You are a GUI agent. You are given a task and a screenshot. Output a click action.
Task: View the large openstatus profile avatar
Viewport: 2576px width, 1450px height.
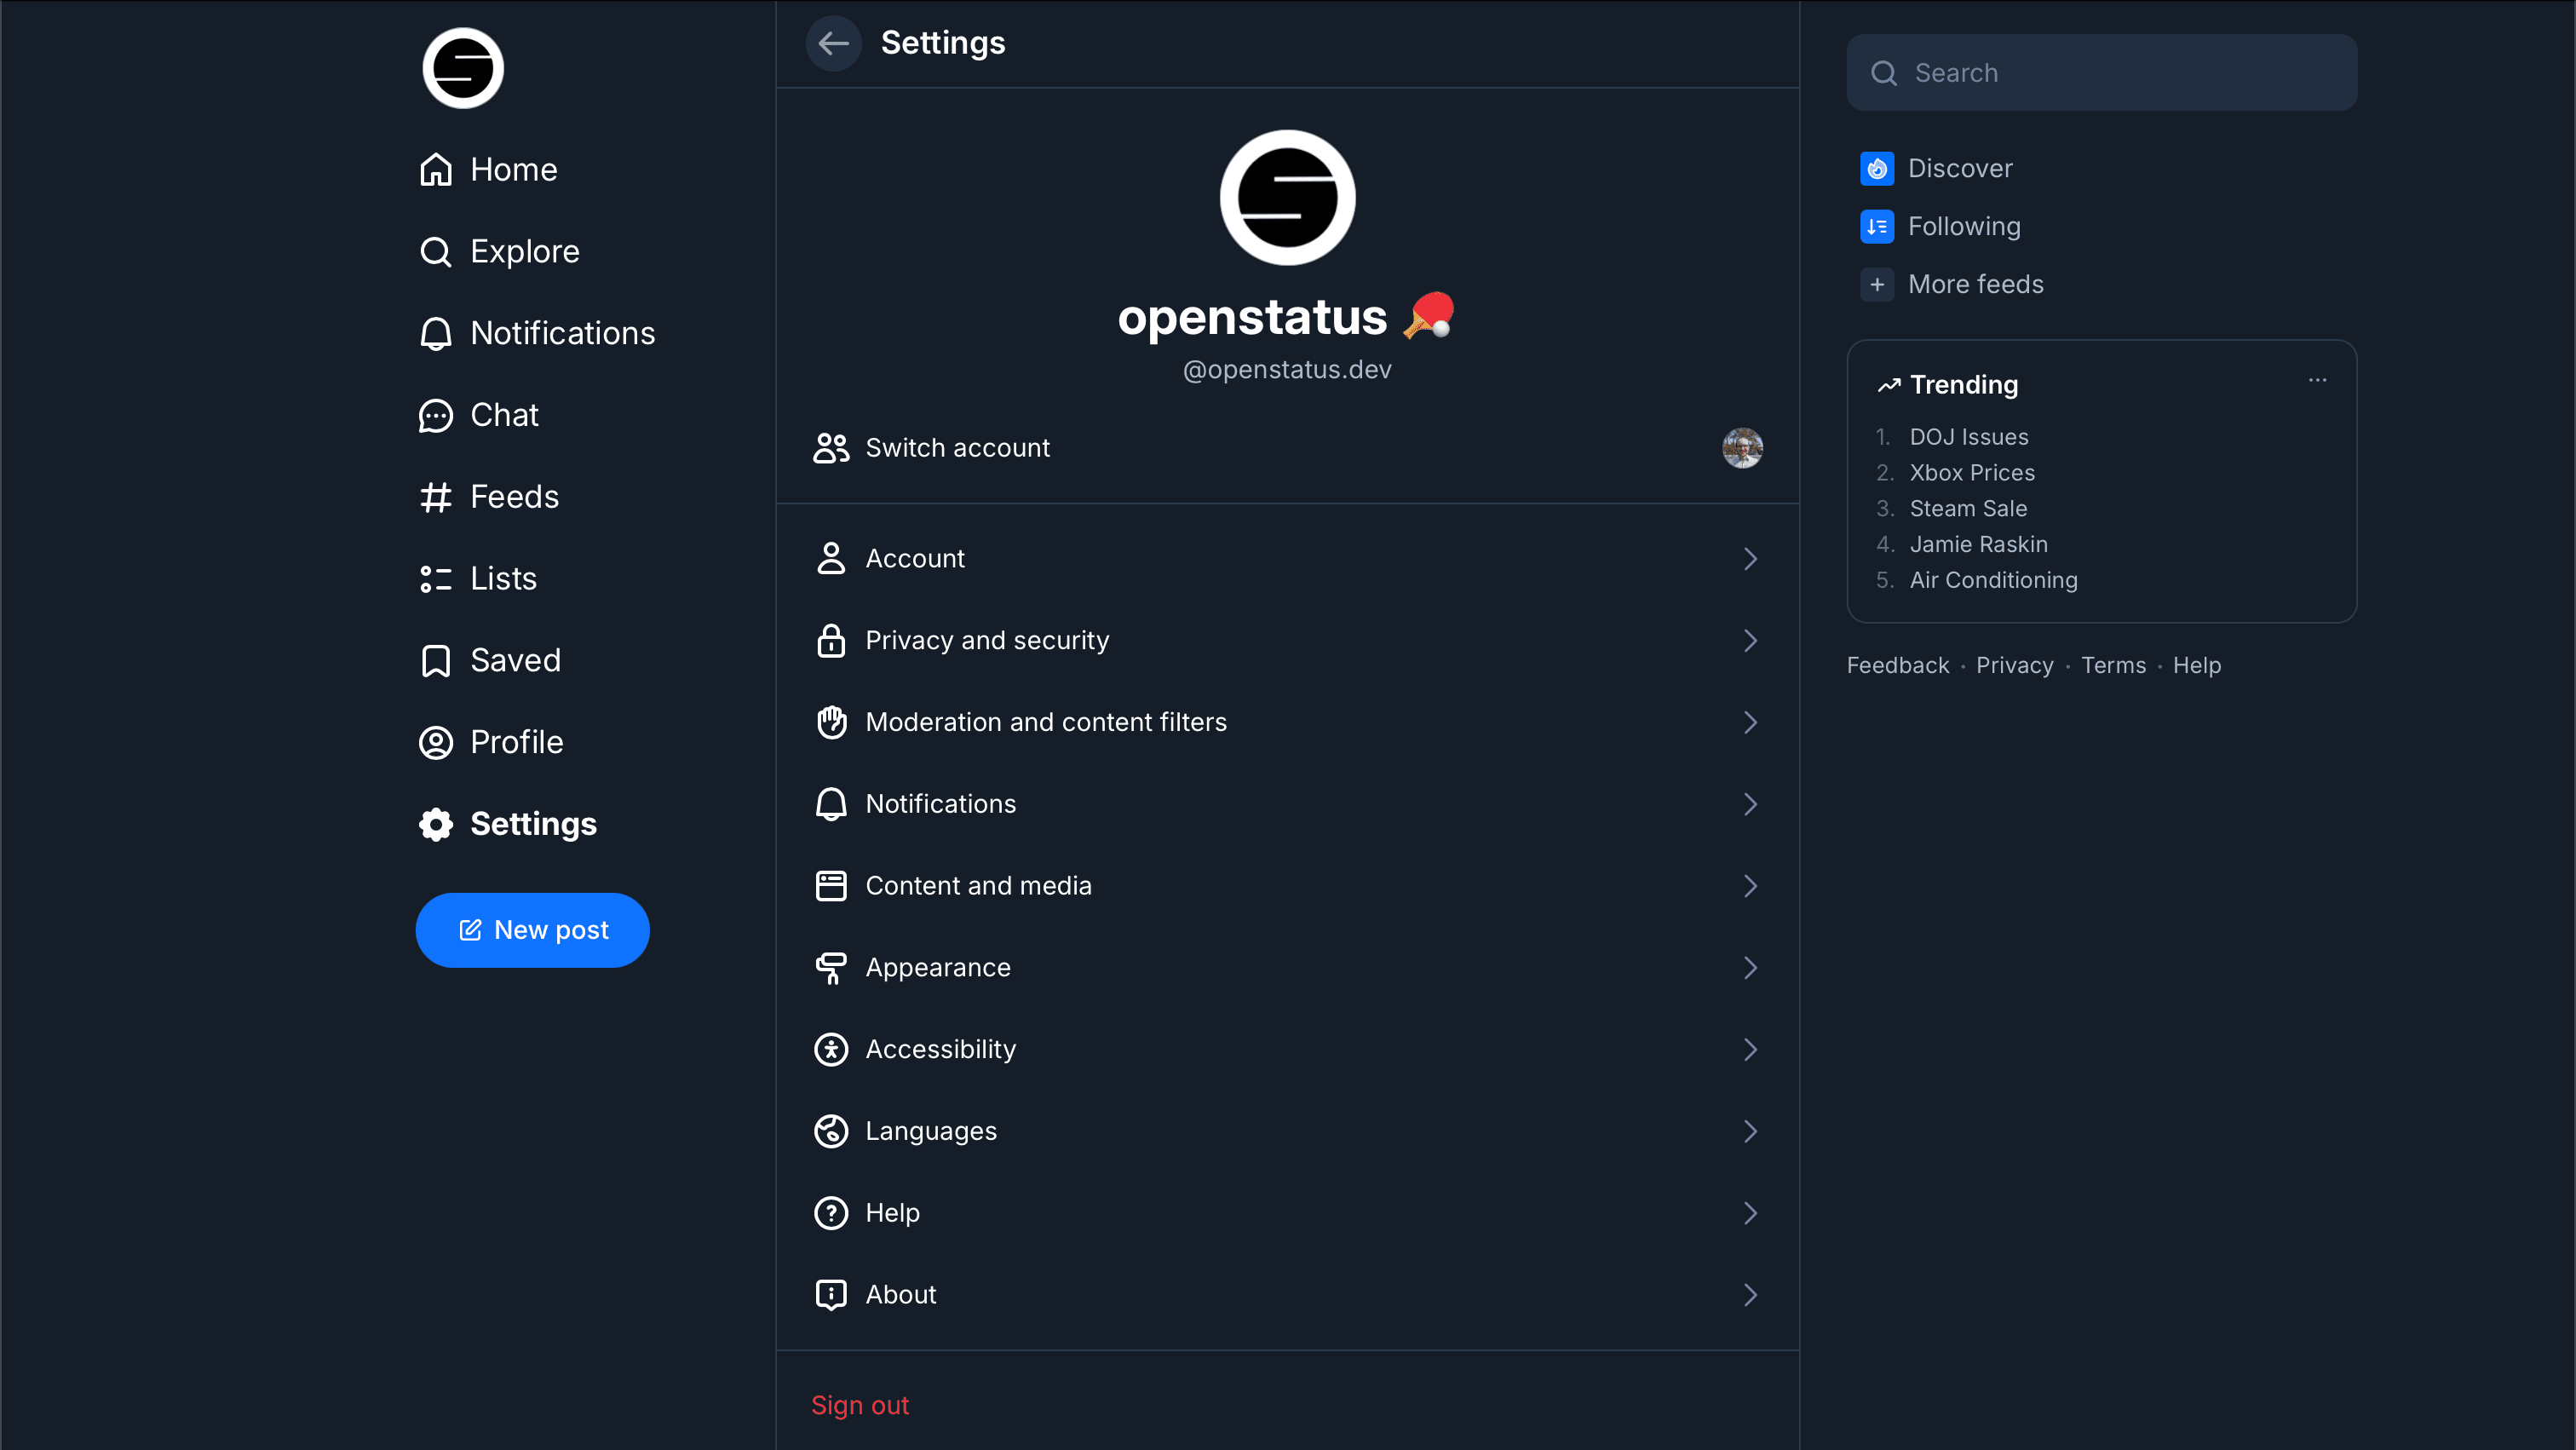click(x=1287, y=197)
